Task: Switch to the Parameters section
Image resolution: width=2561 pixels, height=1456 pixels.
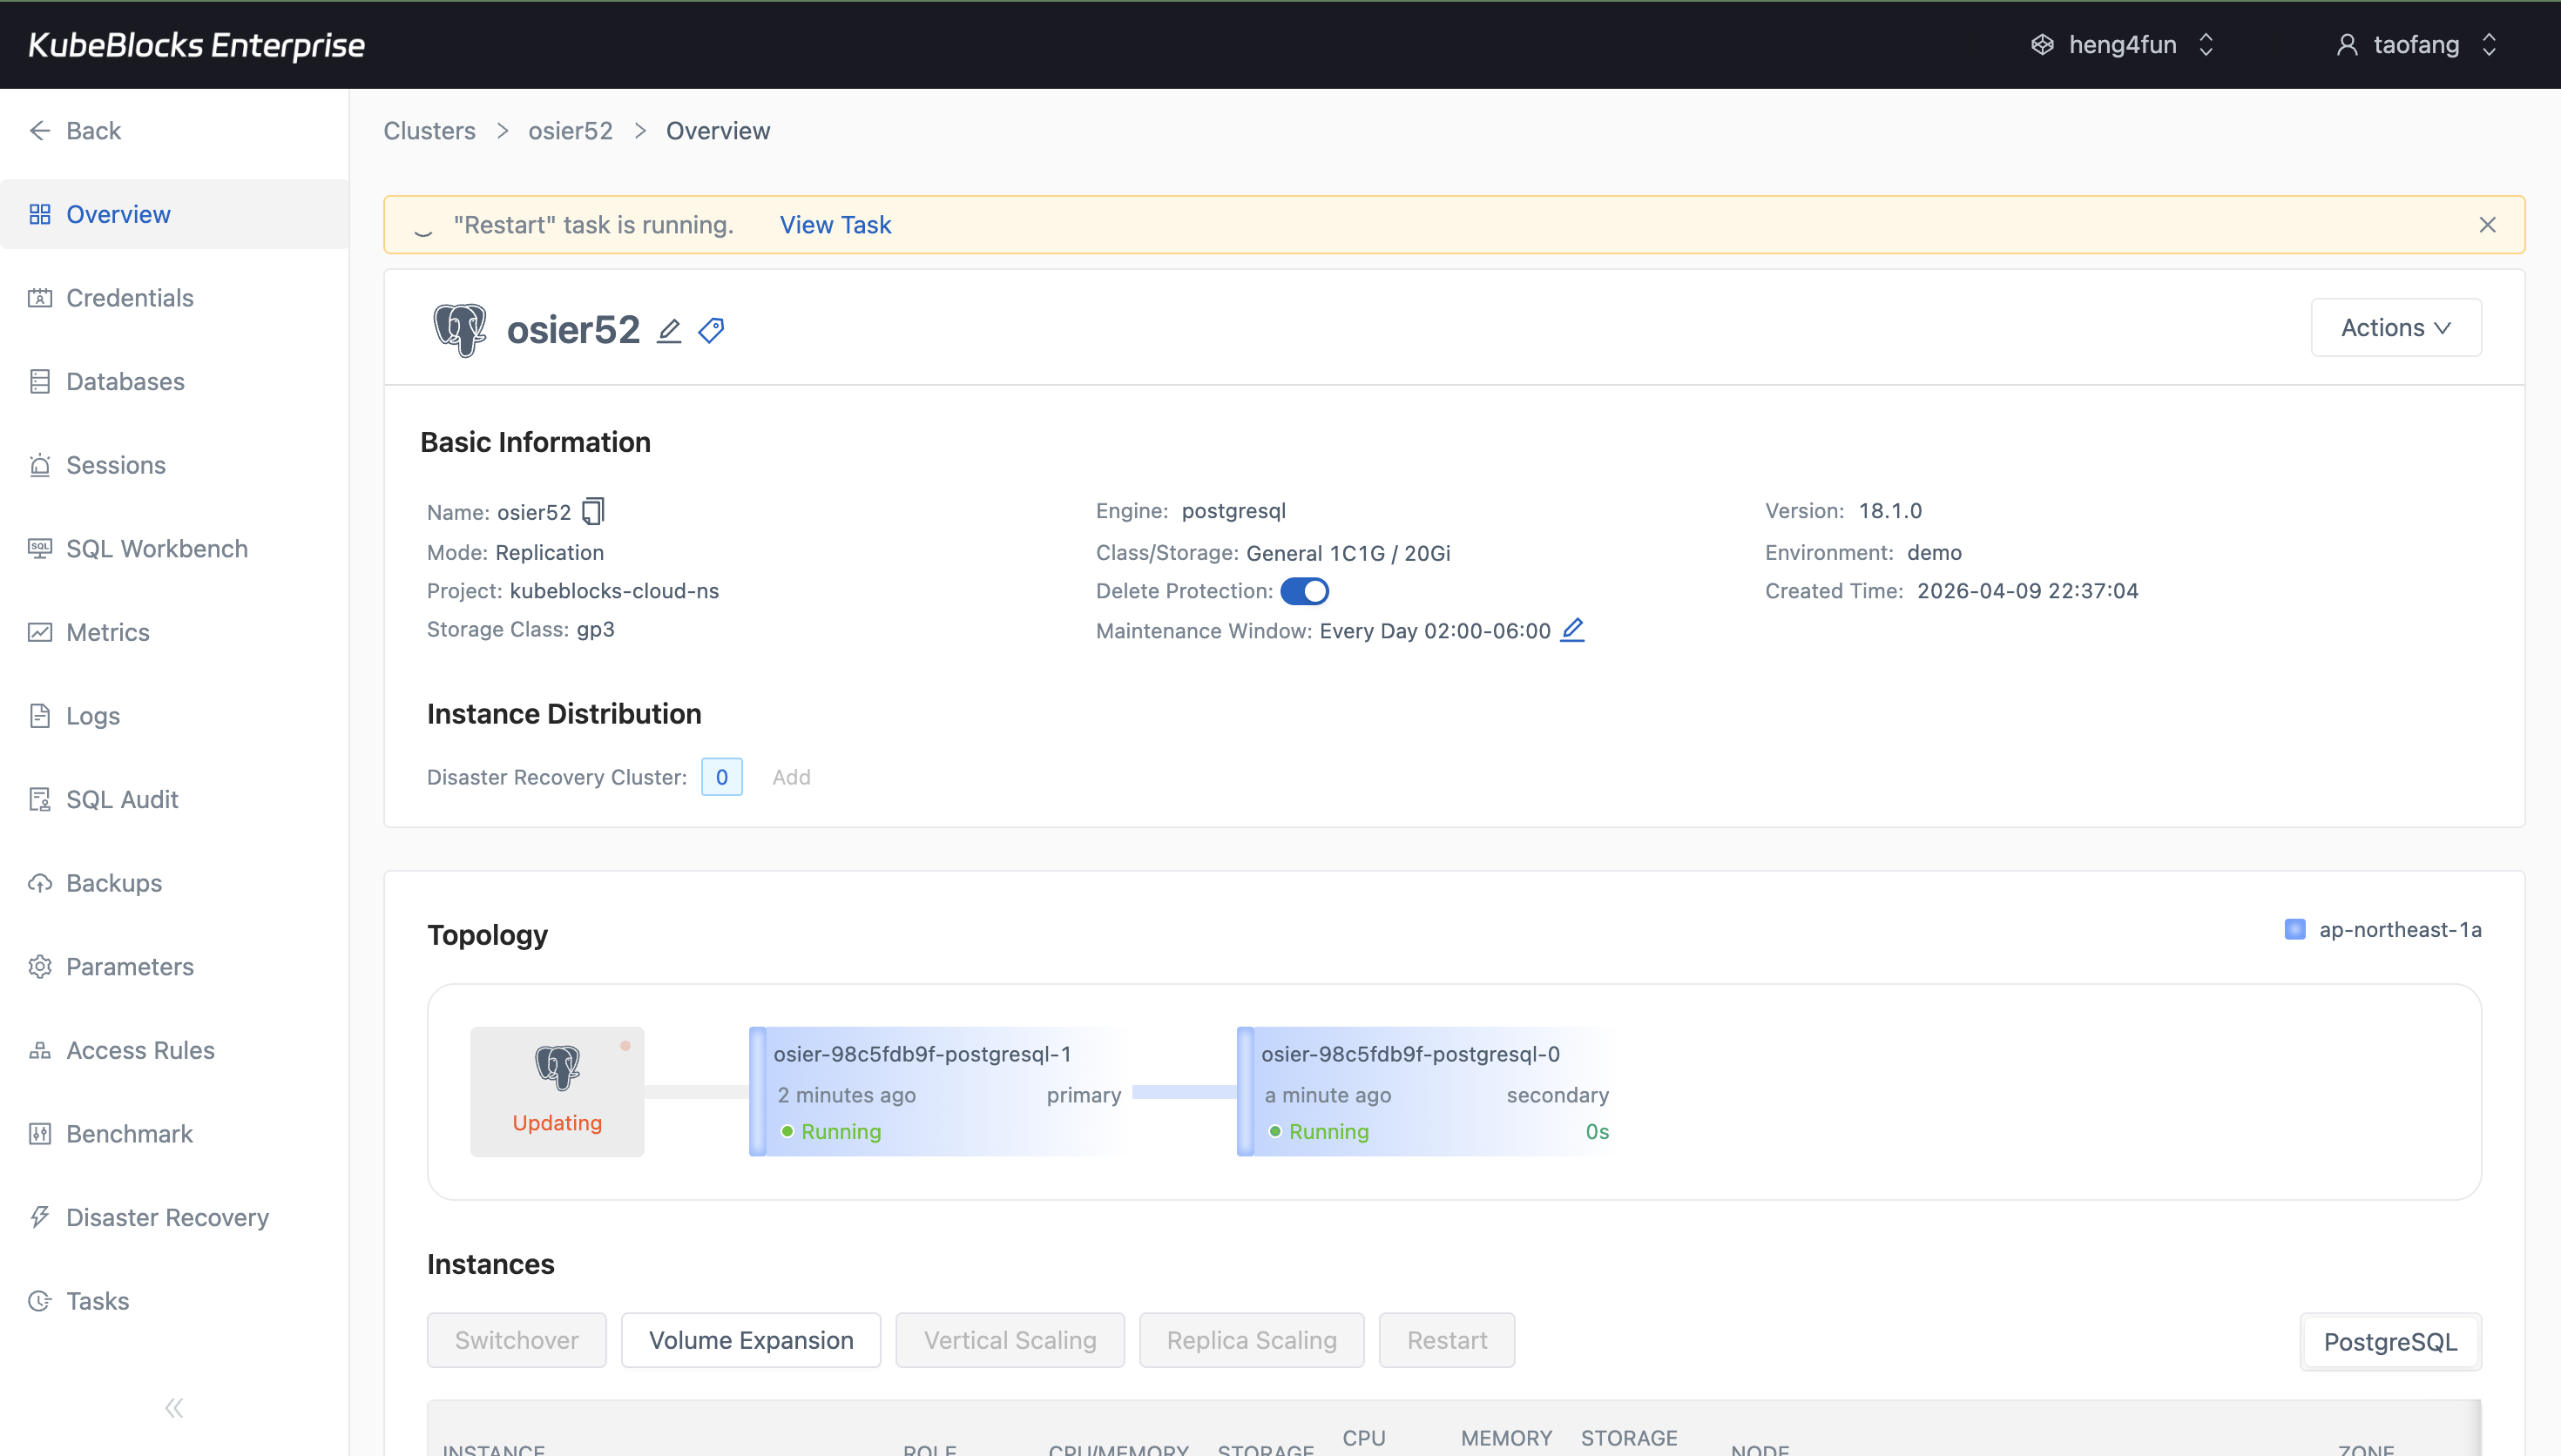Action: [130, 967]
